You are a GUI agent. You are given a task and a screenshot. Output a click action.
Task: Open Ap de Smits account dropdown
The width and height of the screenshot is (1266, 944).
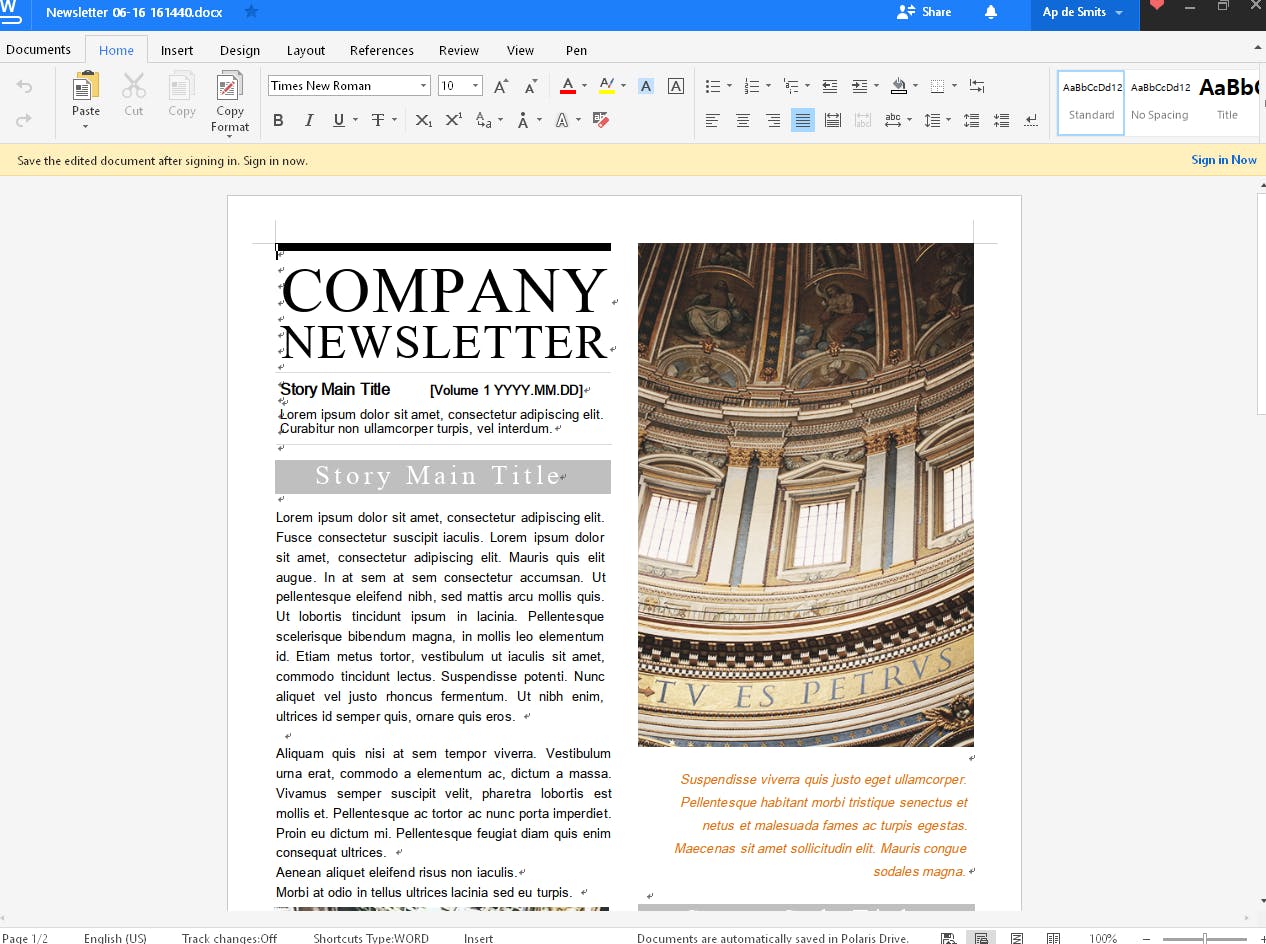click(1083, 13)
